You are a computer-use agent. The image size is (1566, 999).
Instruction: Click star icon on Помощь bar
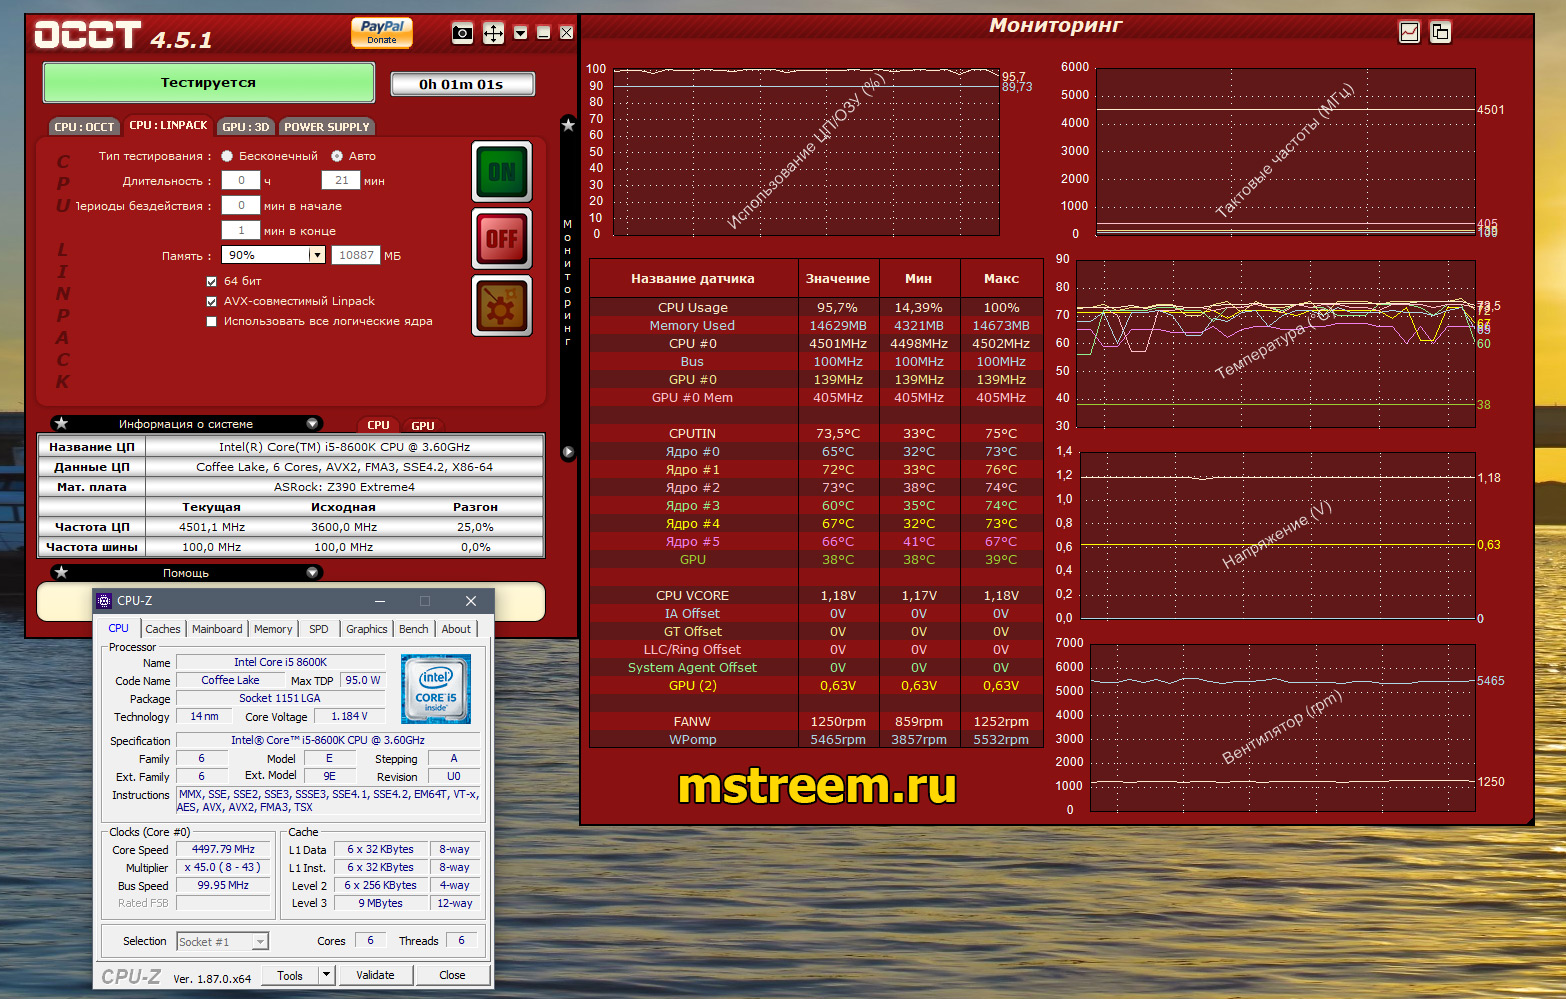[x=61, y=572]
